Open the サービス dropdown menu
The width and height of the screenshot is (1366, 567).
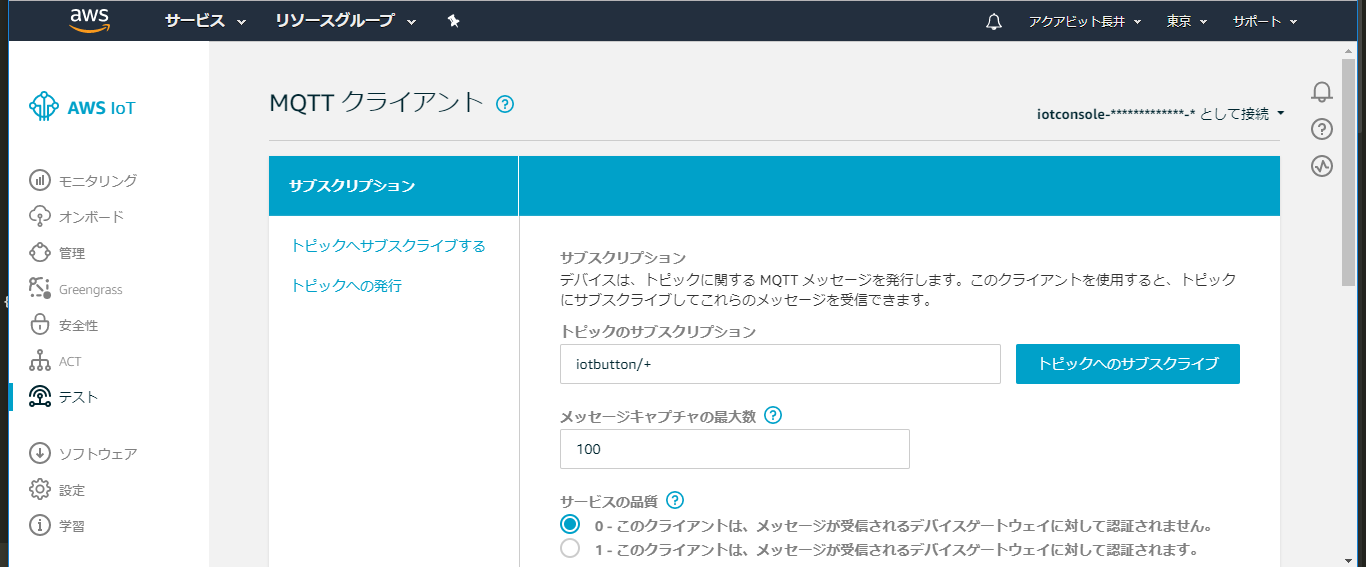[x=205, y=21]
